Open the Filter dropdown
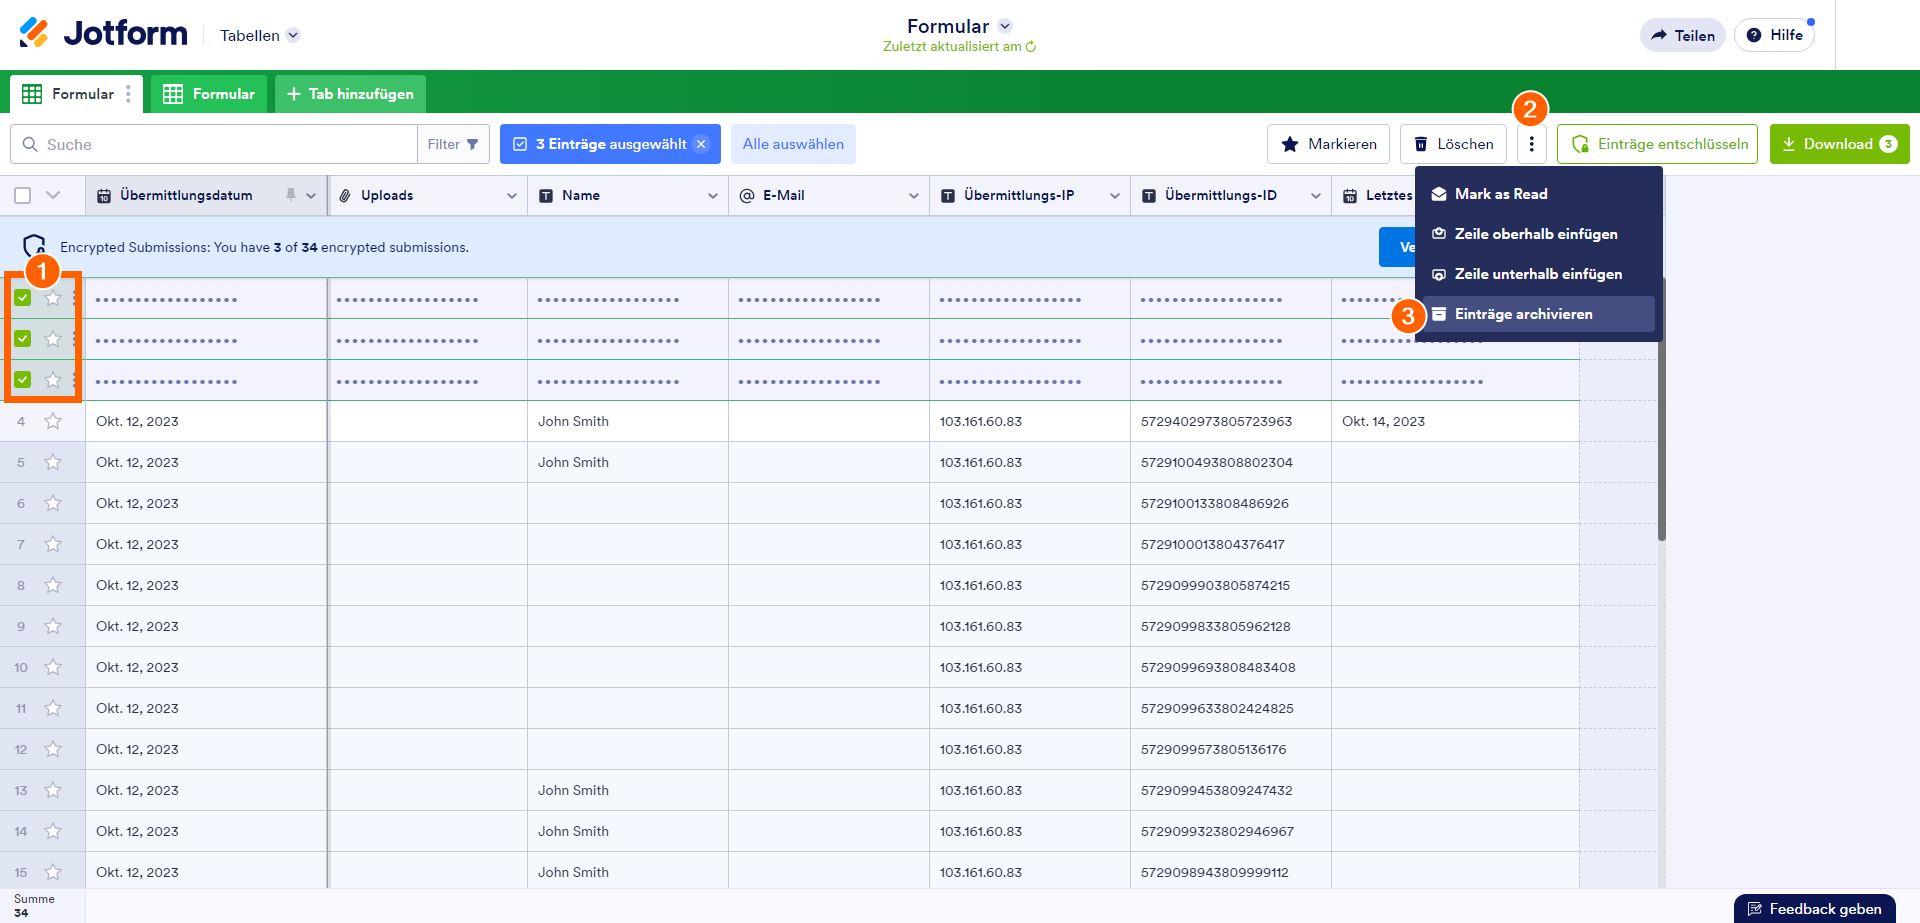This screenshot has height=923, width=1920. tap(453, 144)
